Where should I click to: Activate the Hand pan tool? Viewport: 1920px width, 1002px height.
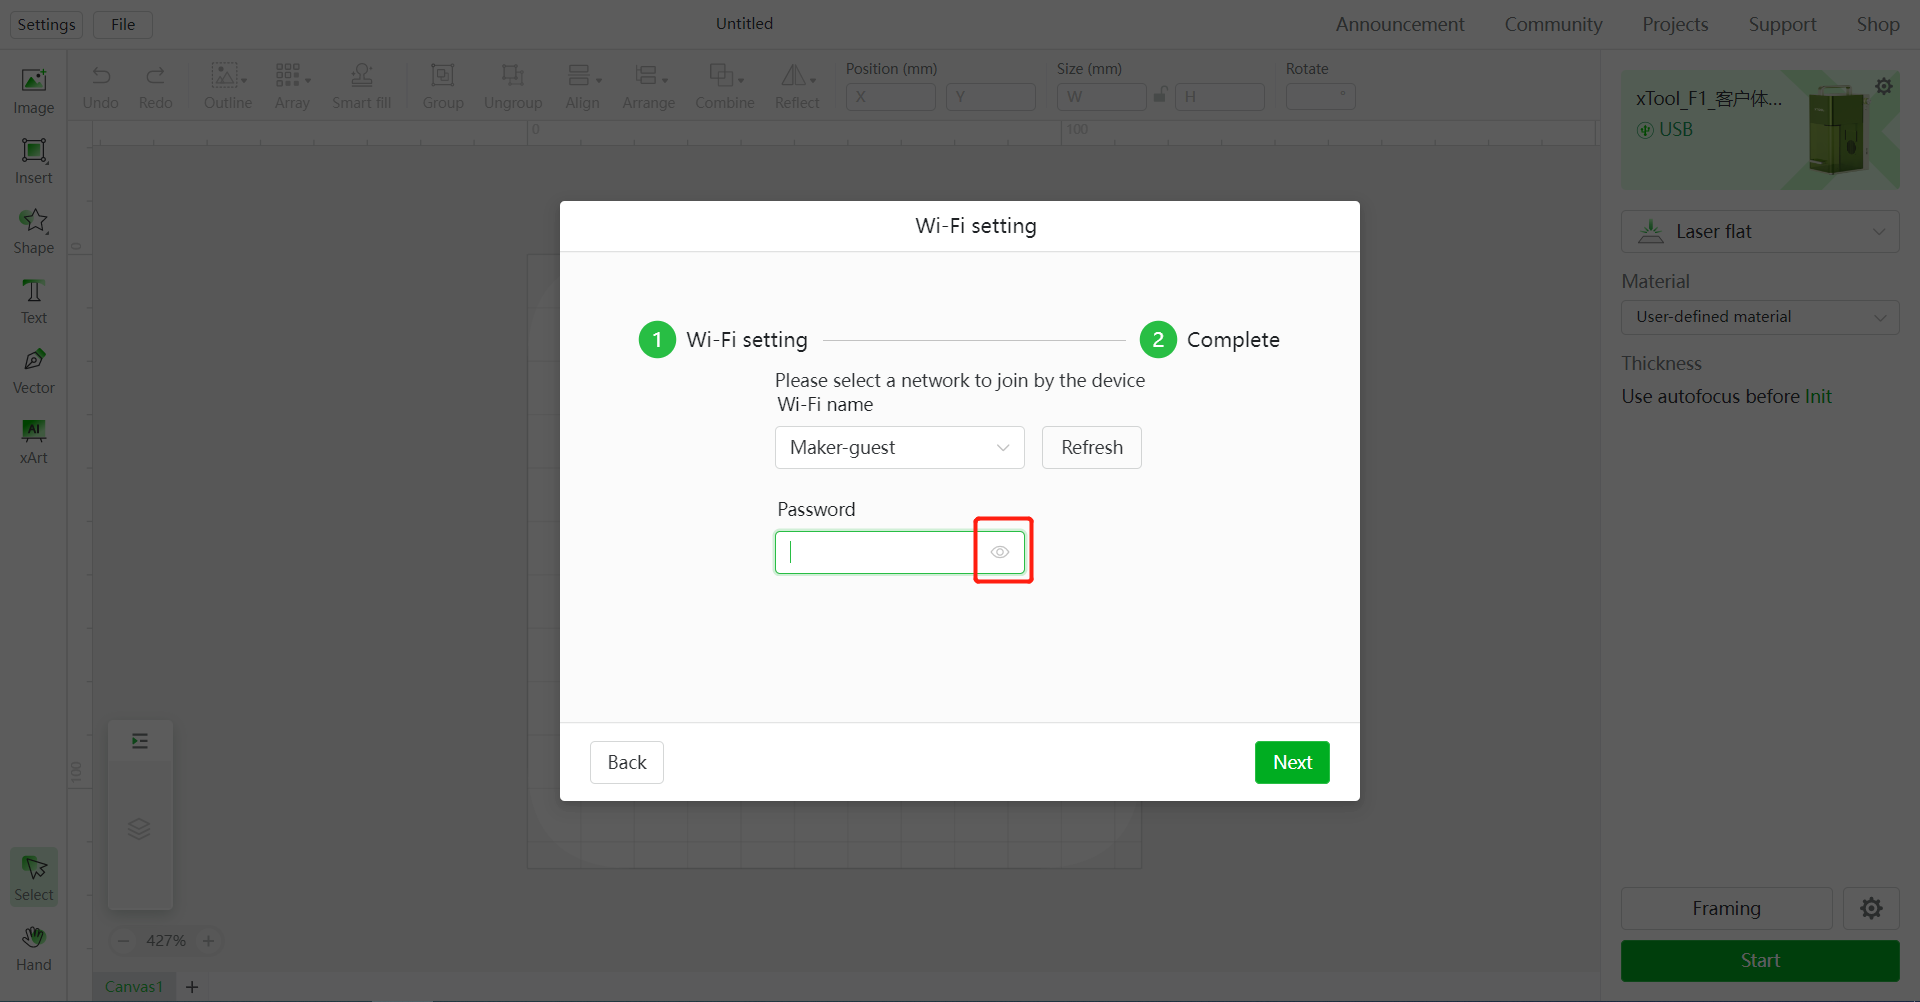click(34, 948)
